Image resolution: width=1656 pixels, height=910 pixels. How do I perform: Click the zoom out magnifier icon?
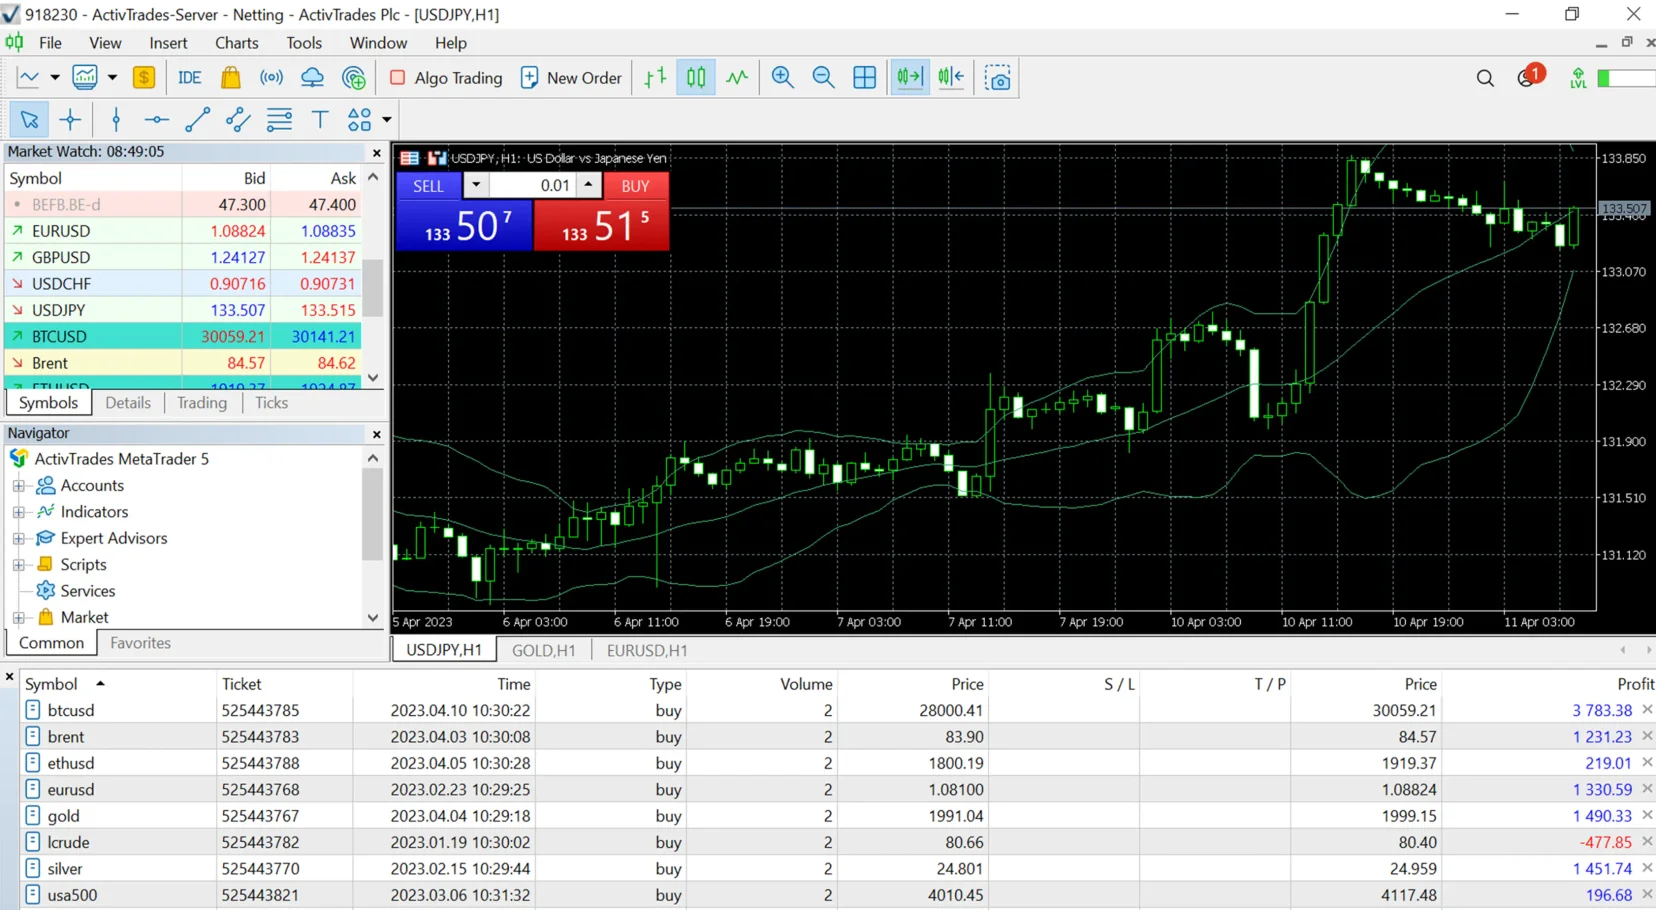(823, 78)
